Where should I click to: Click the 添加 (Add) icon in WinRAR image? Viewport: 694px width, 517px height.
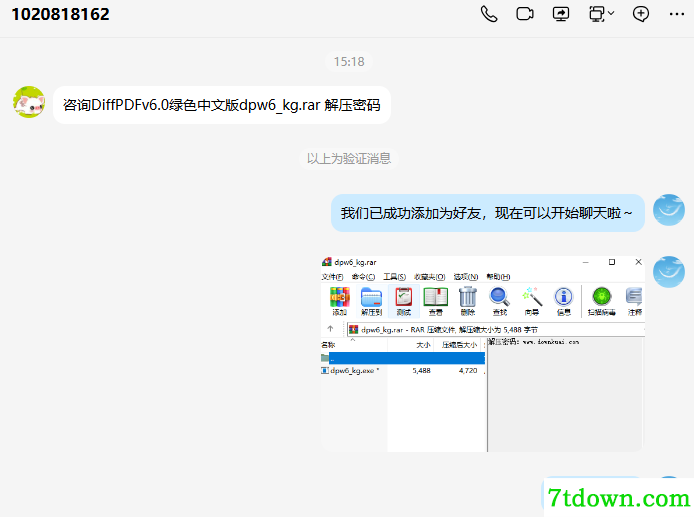[x=339, y=301]
